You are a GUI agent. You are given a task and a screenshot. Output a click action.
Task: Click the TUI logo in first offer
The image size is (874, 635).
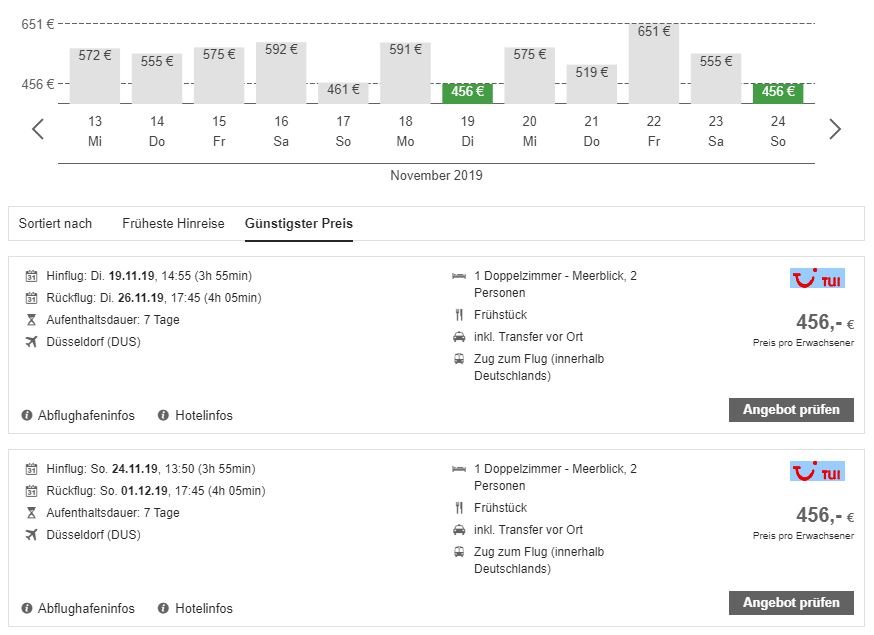[816, 278]
